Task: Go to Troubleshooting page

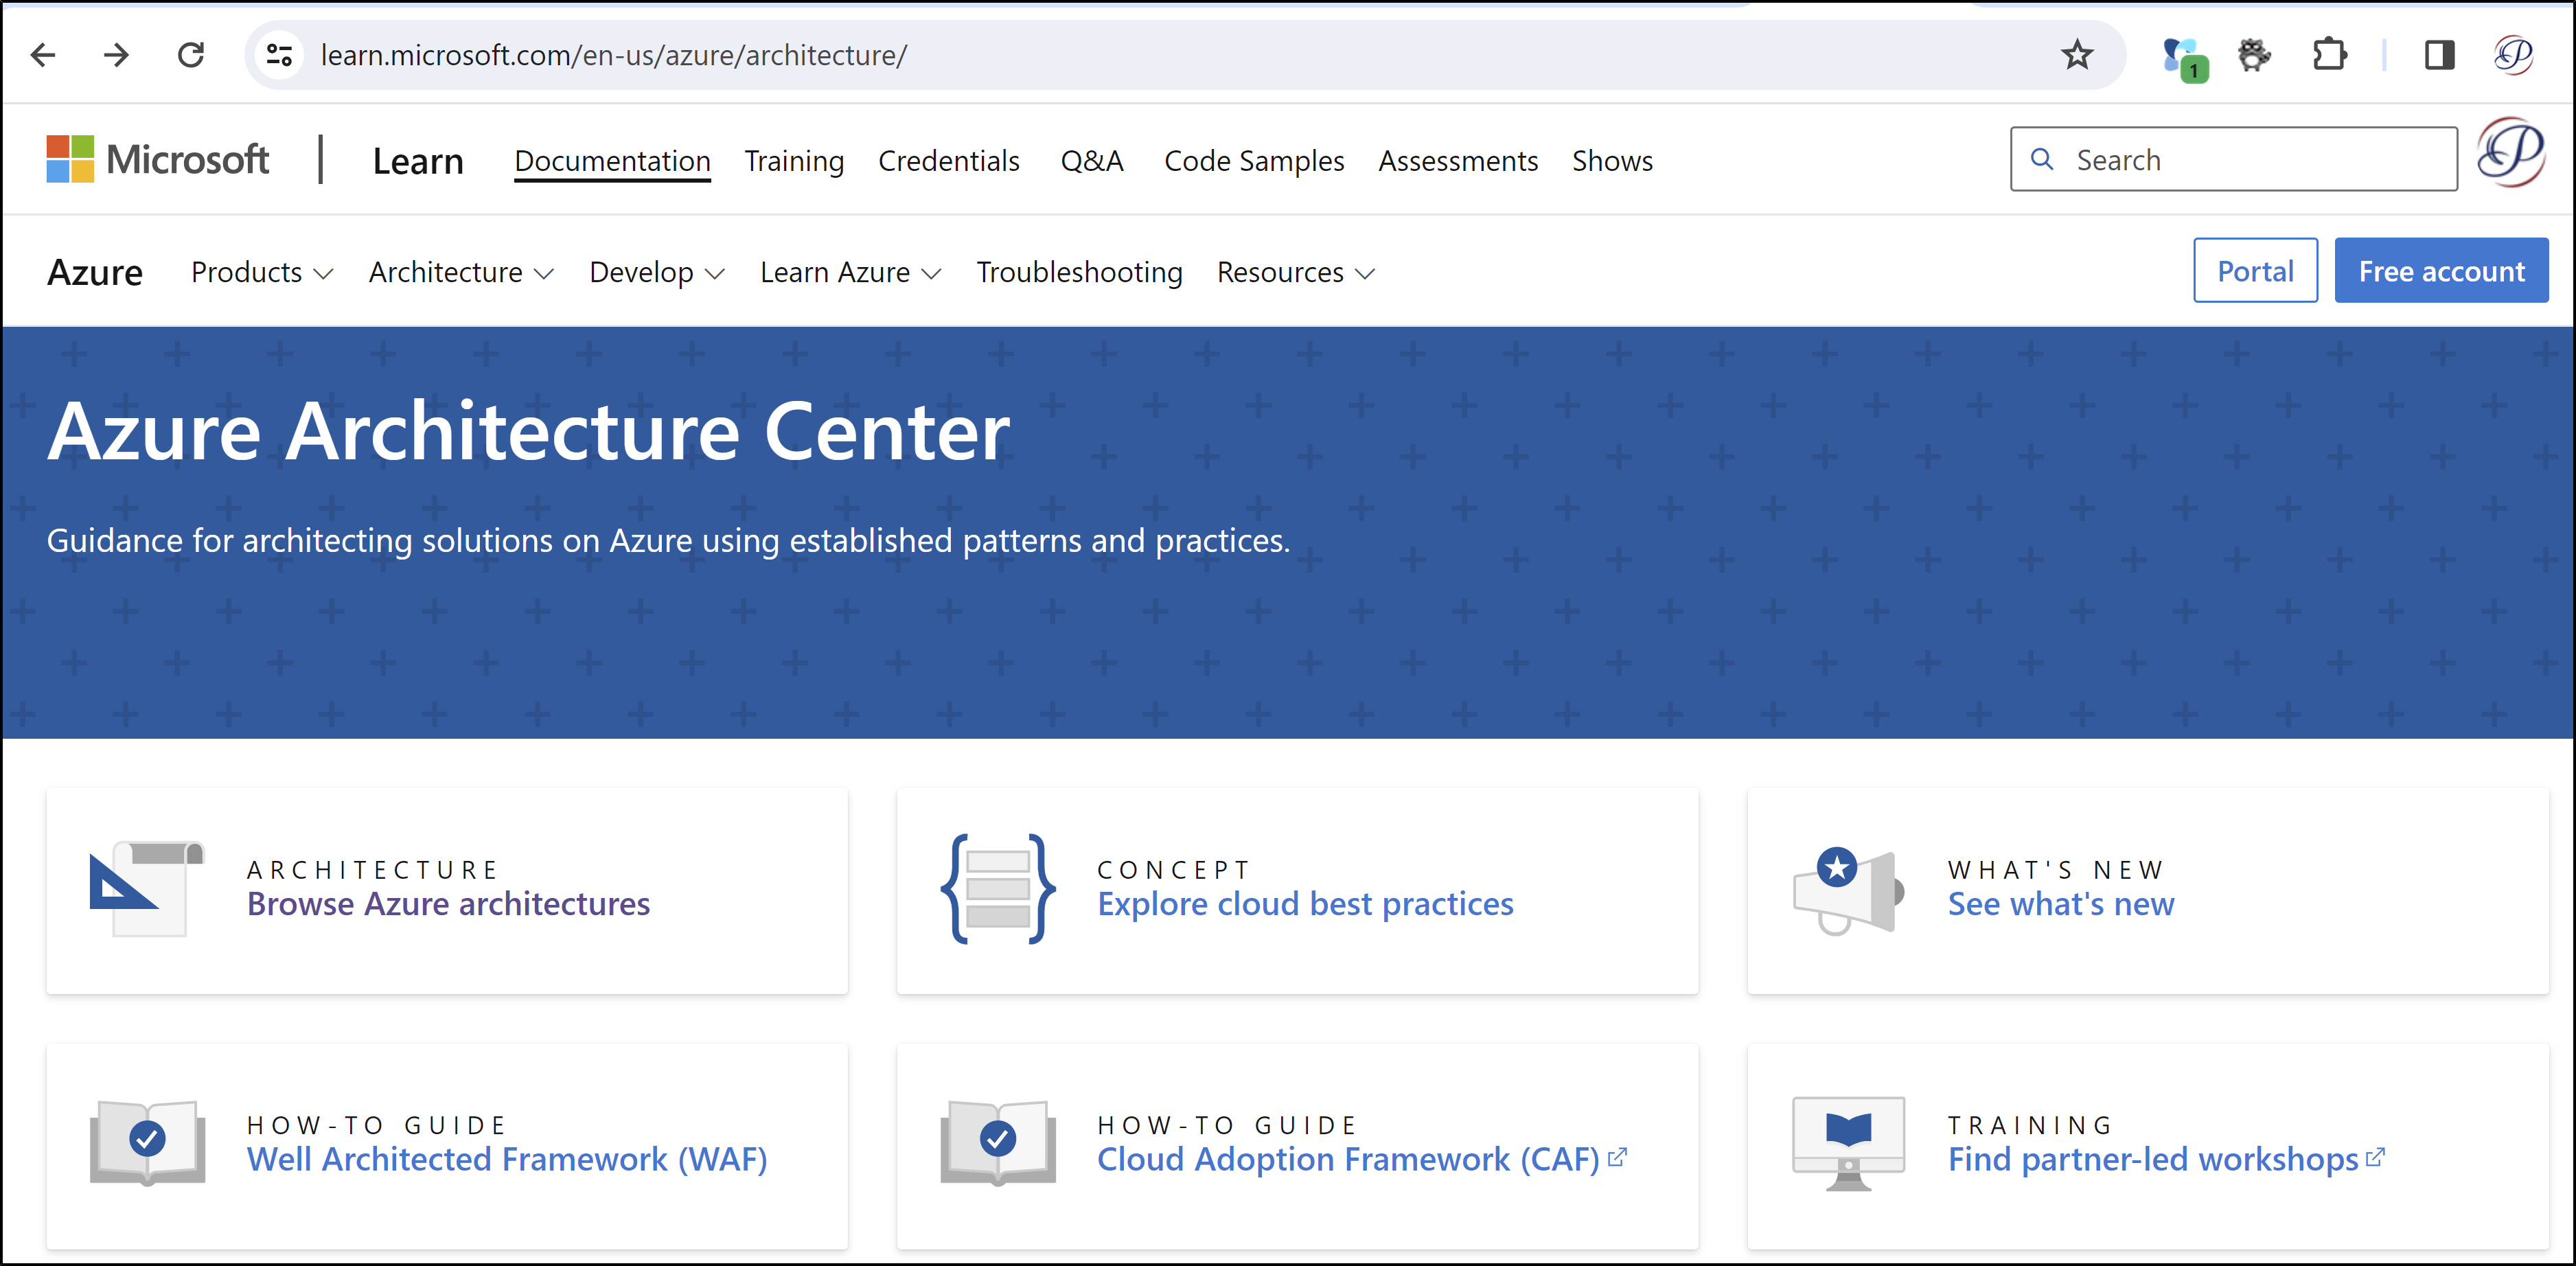Action: [x=1079, y=272]
